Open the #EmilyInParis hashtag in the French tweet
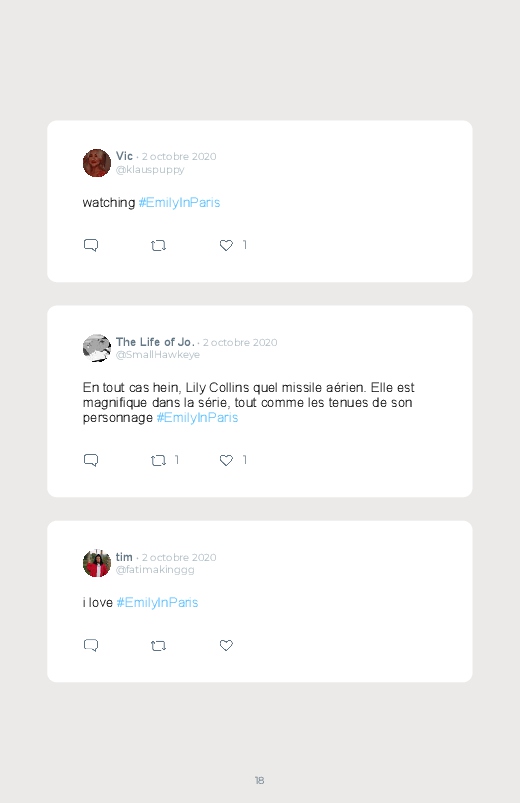The image size is (520, 803). [x=197, y=418]
